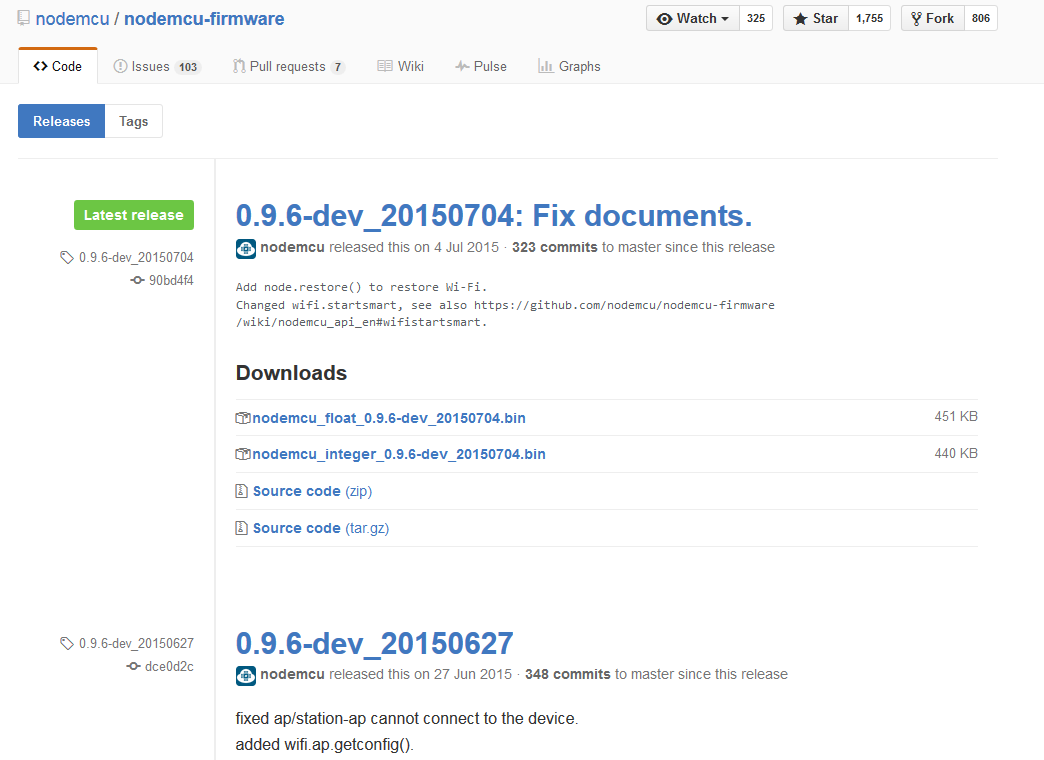Click the Pulse waveform icon
This screenshot has width=1044, height=760.
462,66
